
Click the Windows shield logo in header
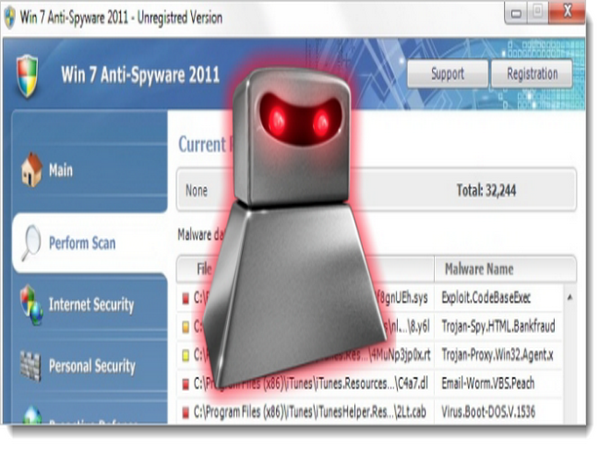pyautogui.click(x=30, y=73)
